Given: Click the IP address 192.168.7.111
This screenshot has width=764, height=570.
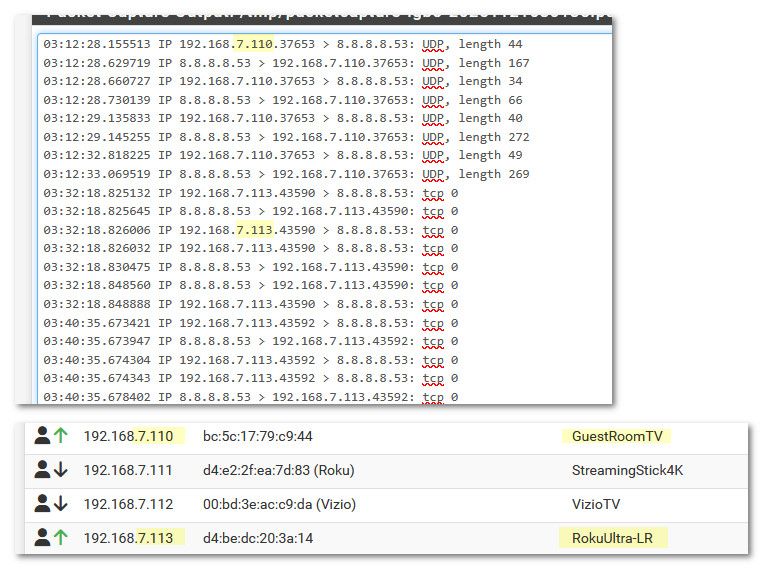Looking at the screenshot, I should (128, 470).
